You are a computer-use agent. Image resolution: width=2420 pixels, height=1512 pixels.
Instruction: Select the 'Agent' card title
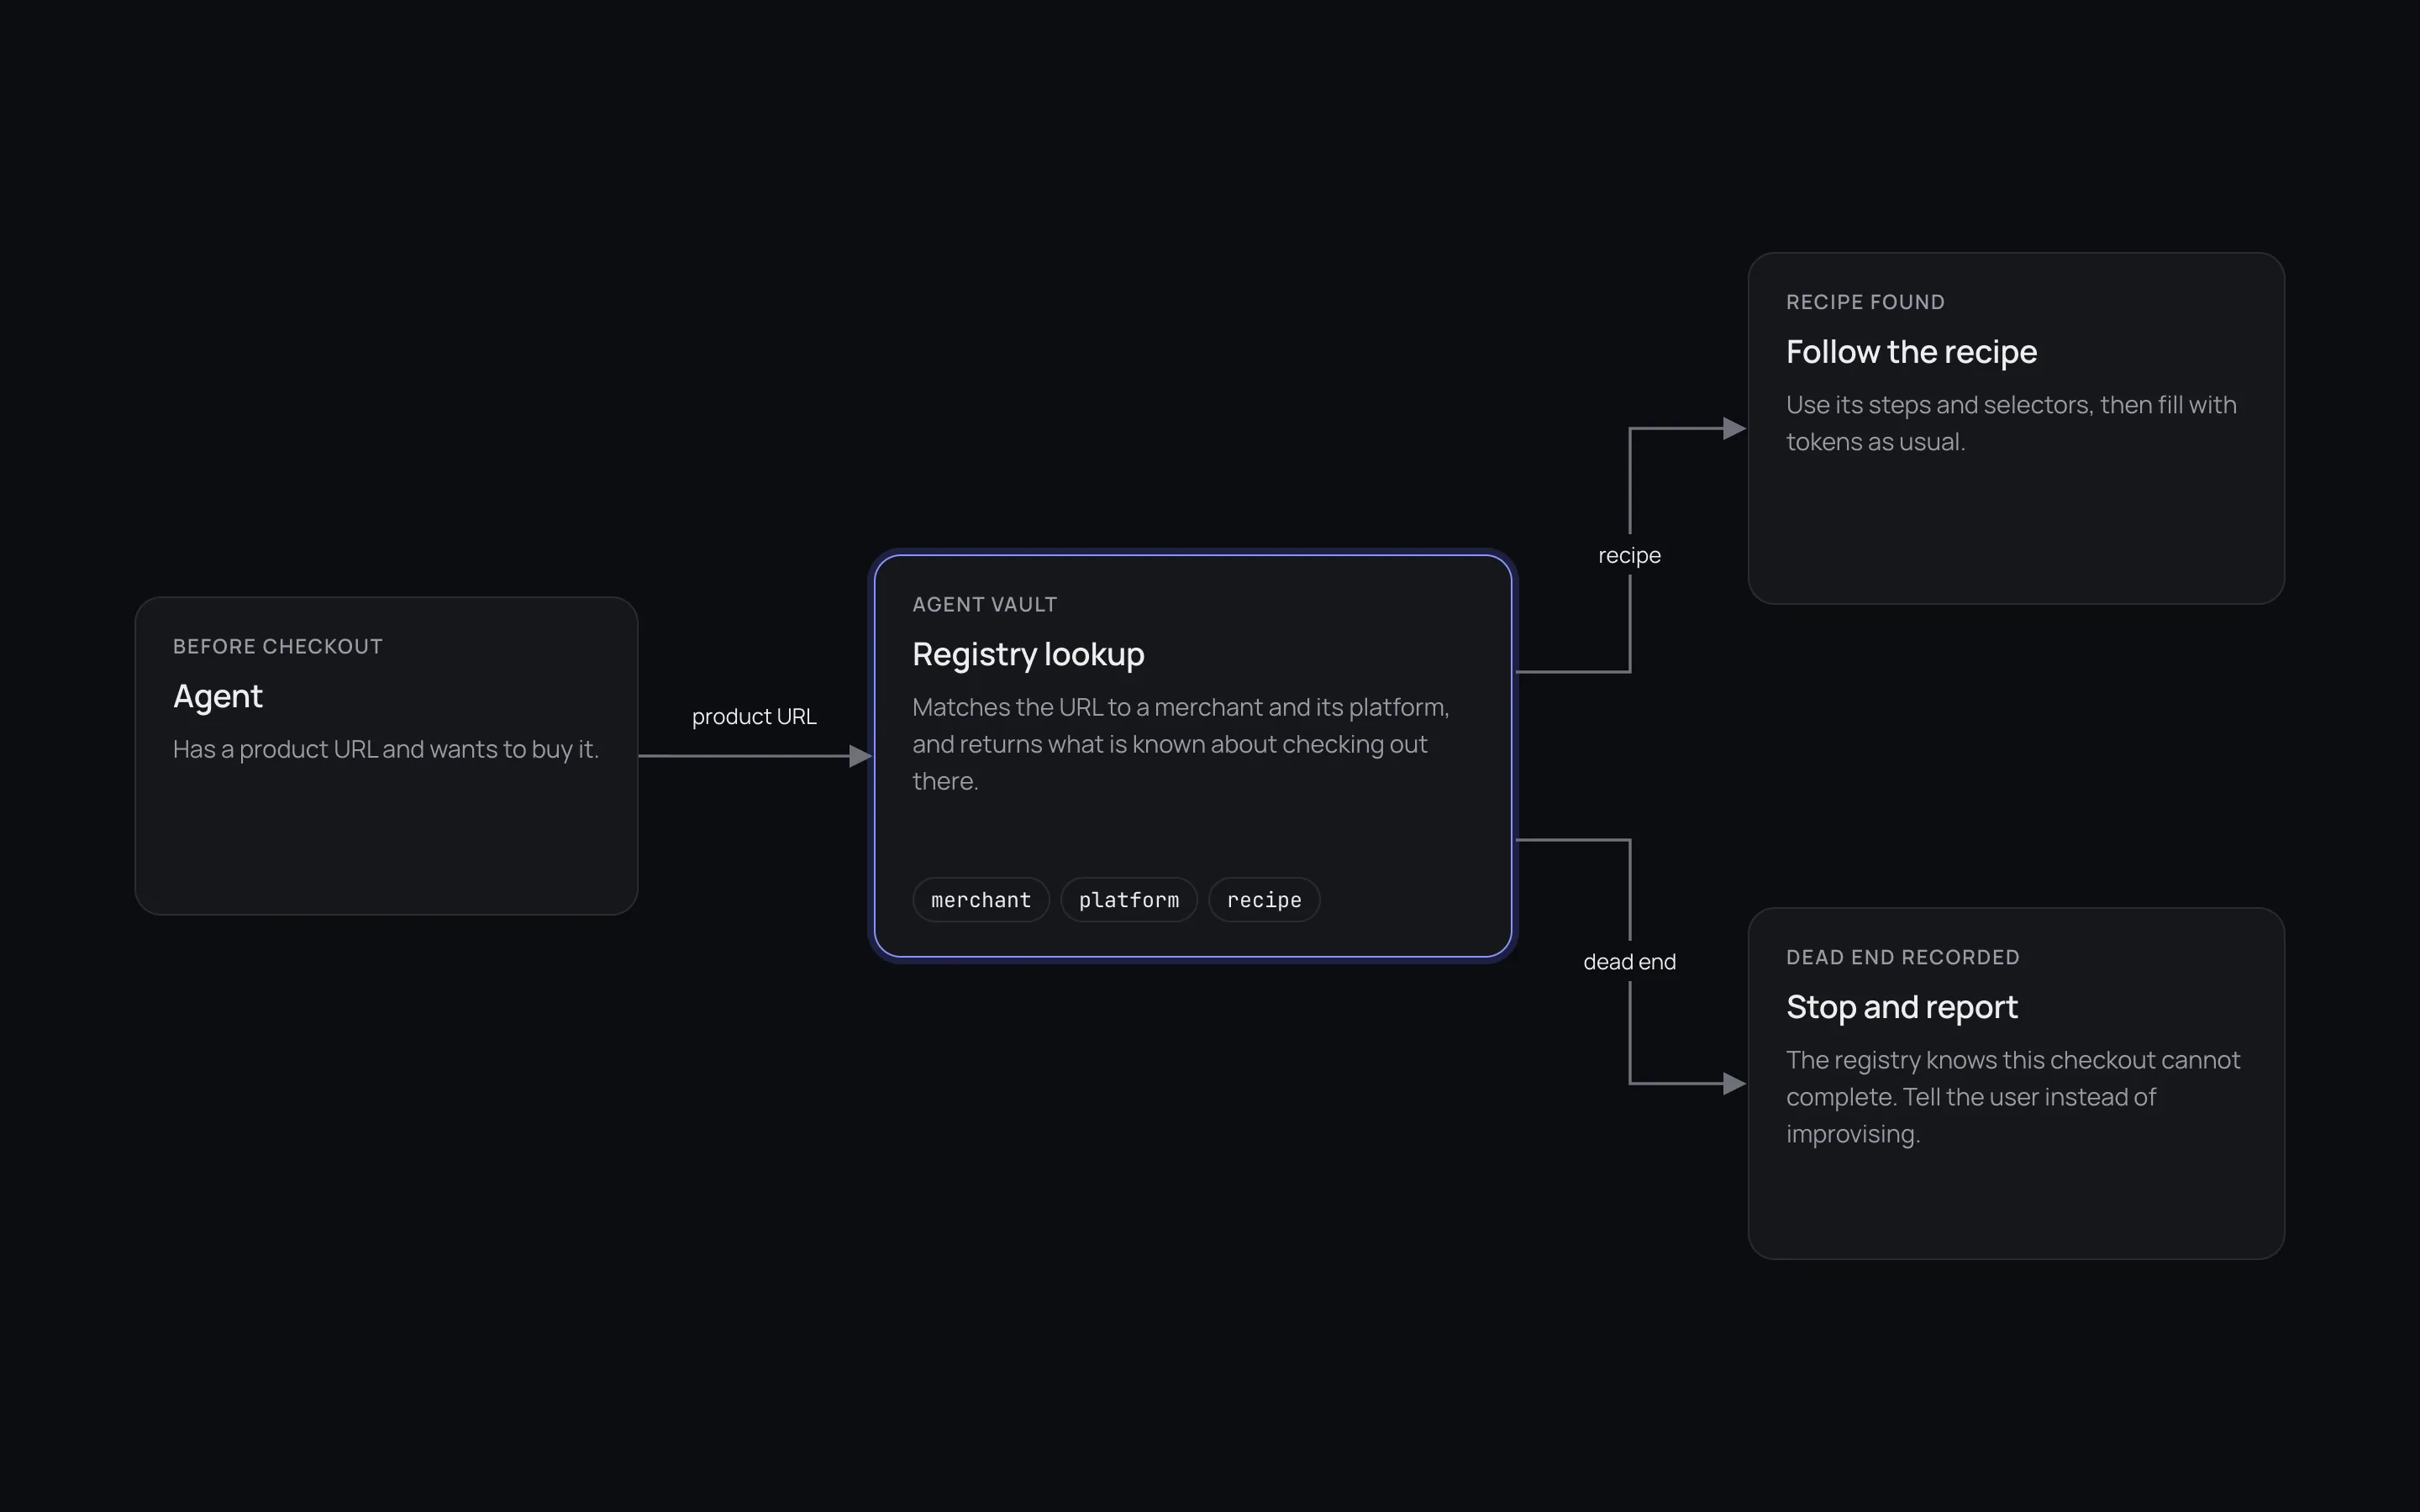tap(217, 696)
